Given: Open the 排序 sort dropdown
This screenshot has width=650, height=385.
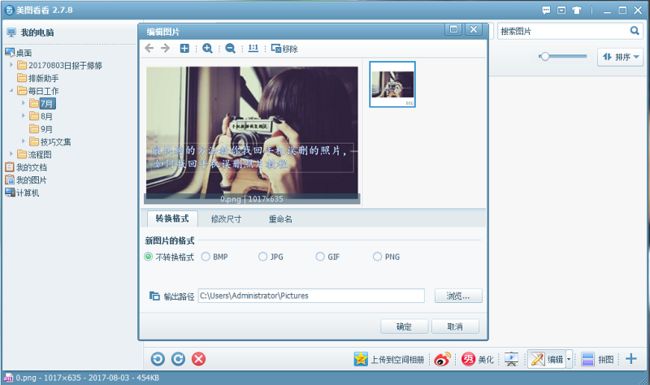Looking at the screenshot, I should (620, 57).
